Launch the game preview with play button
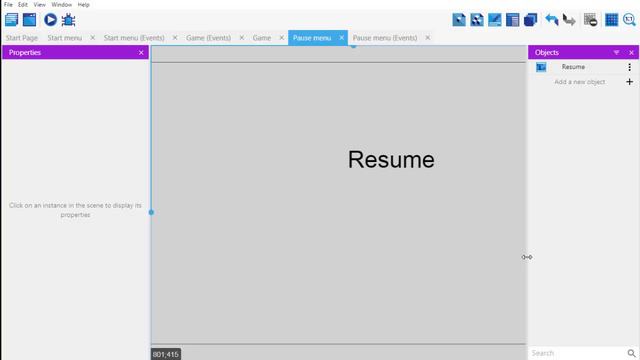The height and width of the screenshot is (360, 640). 50,20
